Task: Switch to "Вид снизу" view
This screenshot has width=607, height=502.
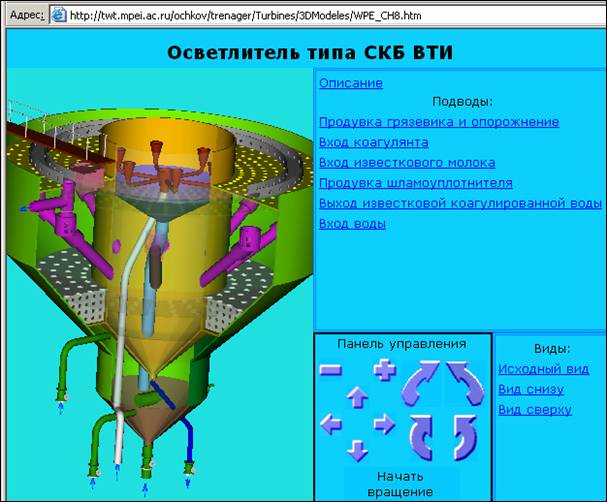Action: [531, 389]
